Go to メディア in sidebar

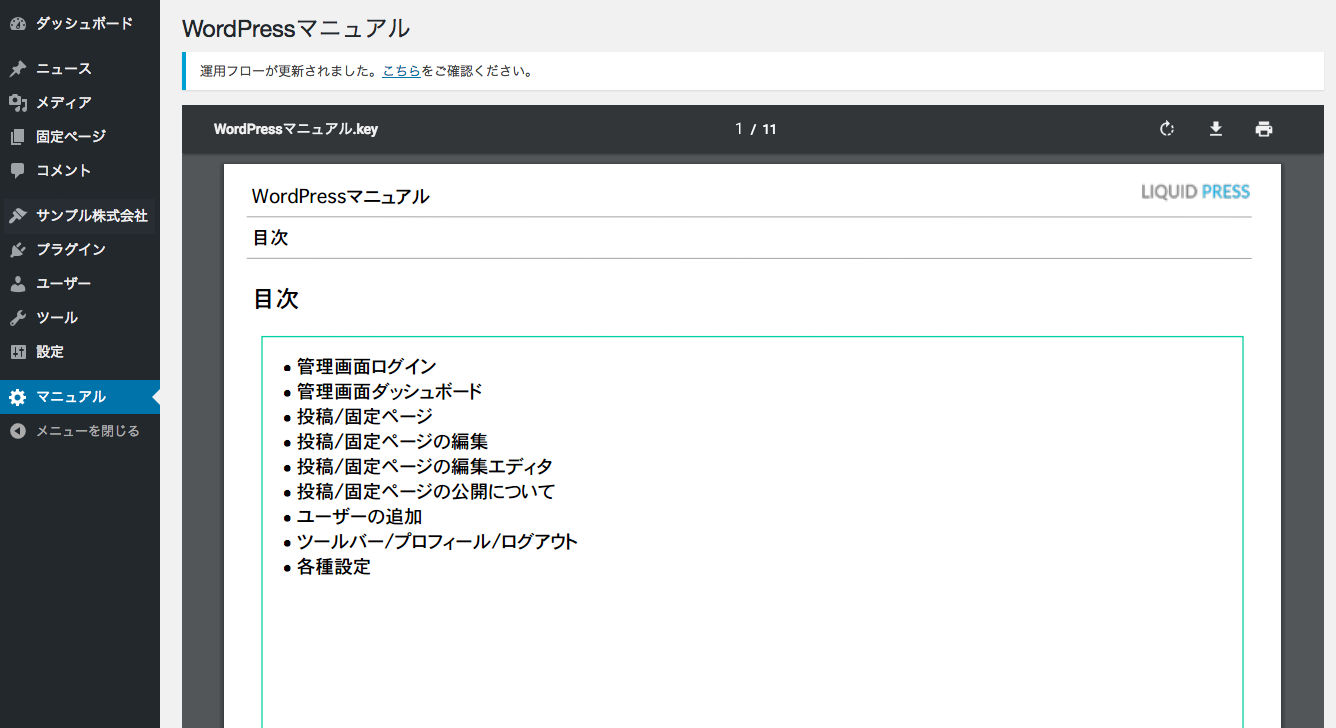[80, 103]
